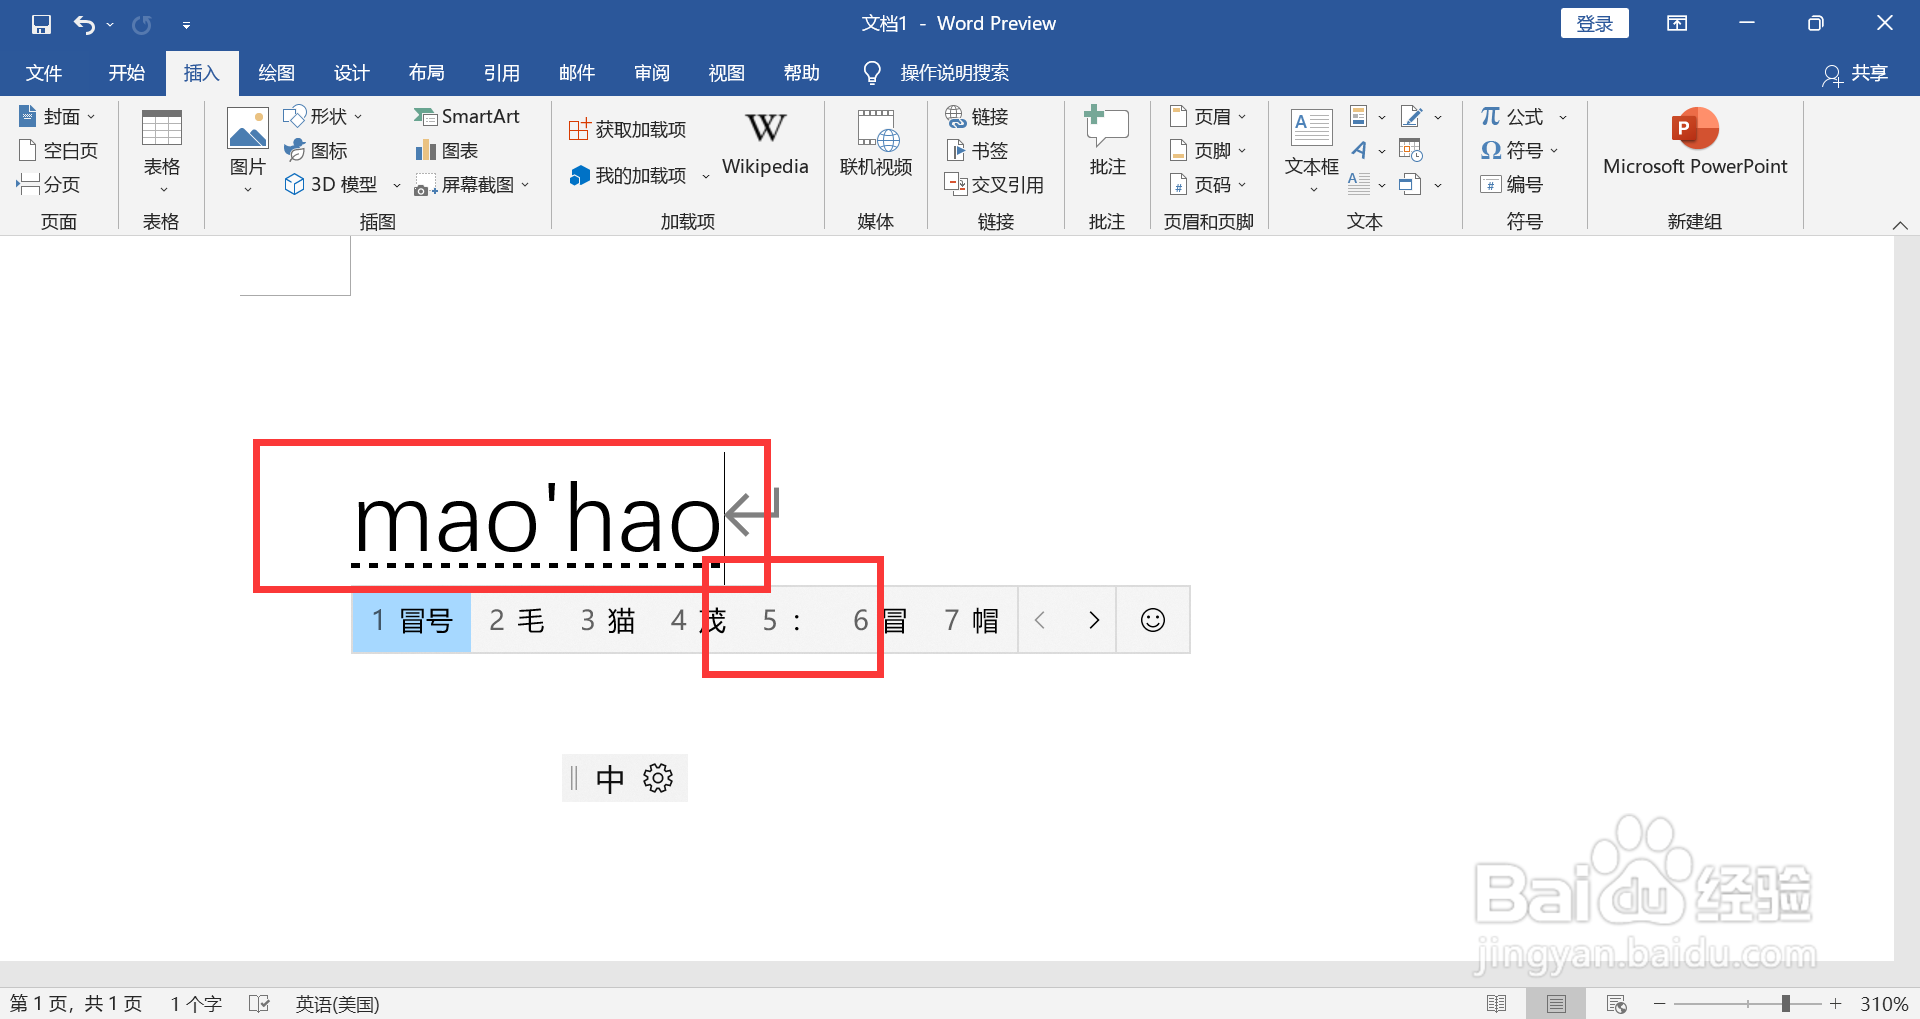Toggle the IME between Chinese and English
1920x1019 pixels.
pyautogui.click(x=609, y=777)
